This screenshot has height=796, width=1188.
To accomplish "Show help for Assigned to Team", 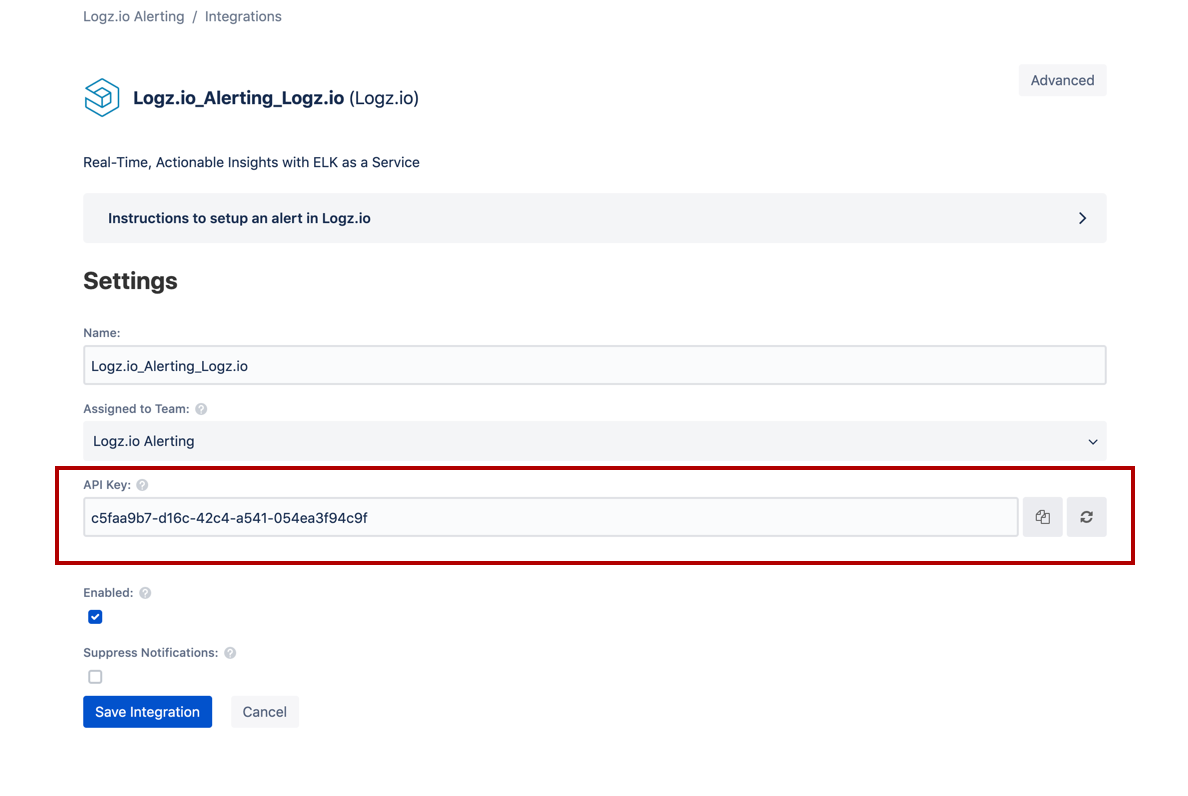I will click(201, 409).
